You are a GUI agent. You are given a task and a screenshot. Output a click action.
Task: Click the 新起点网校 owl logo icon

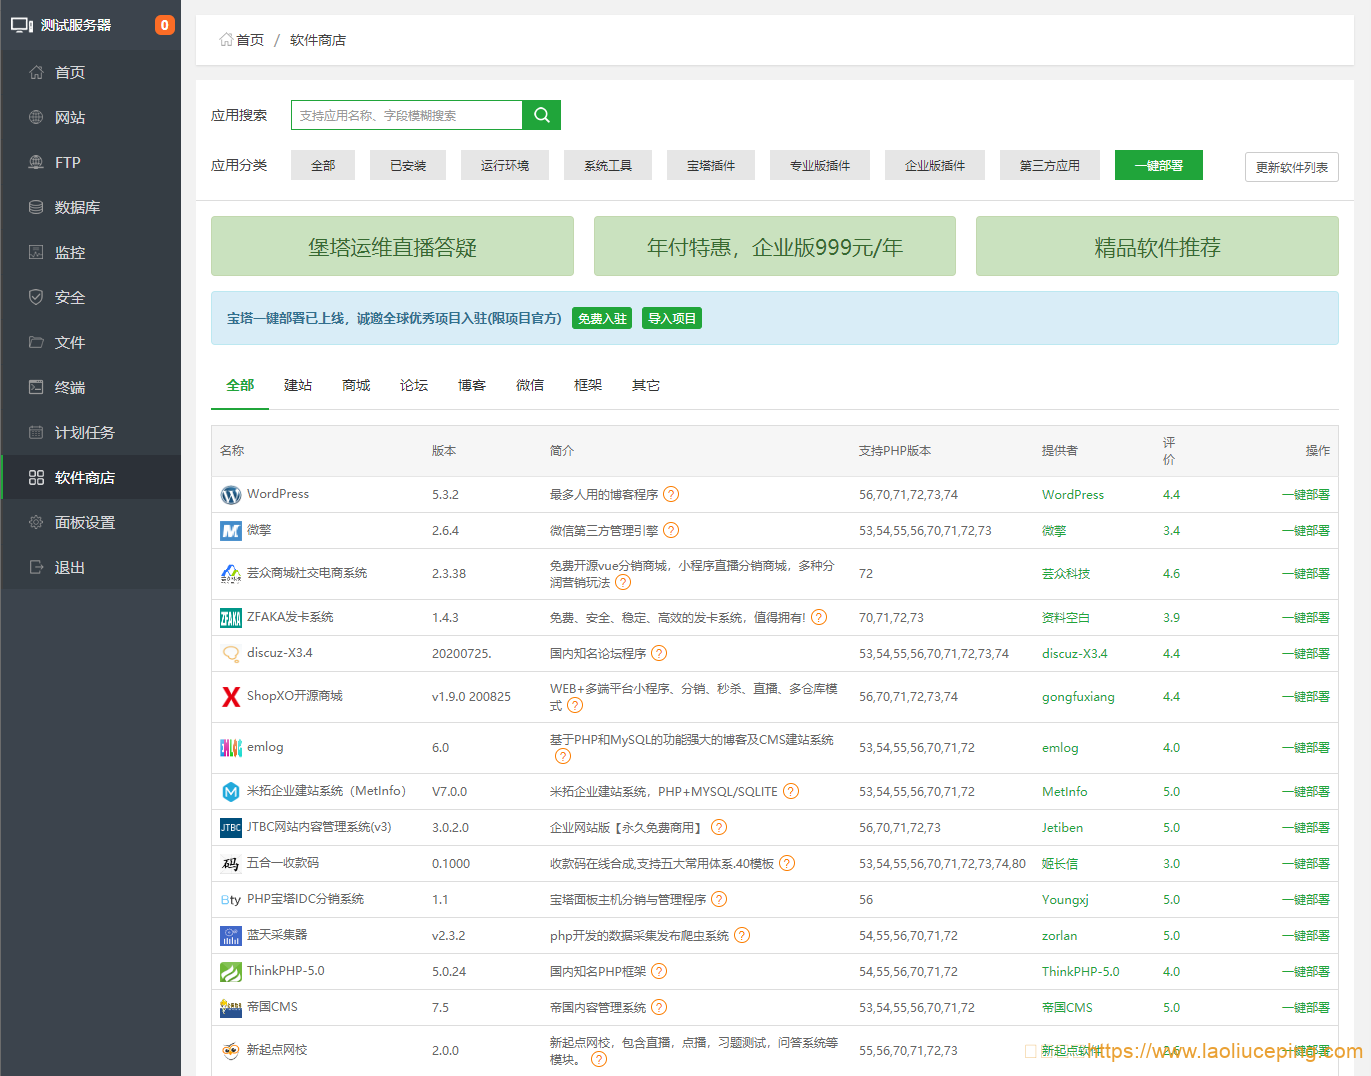[231, 1050]
